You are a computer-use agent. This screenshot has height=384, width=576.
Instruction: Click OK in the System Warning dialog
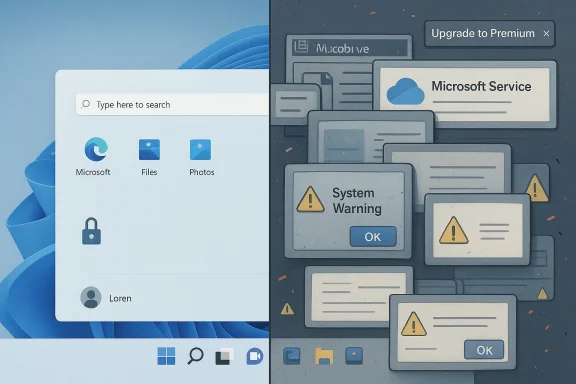[x=373, y=237]
